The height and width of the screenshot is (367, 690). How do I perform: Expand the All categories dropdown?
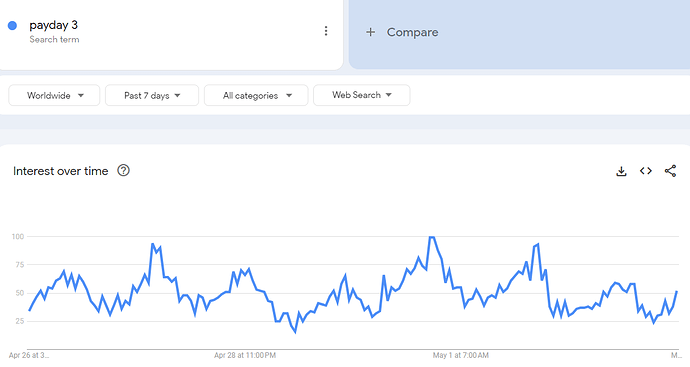point(256,95)
